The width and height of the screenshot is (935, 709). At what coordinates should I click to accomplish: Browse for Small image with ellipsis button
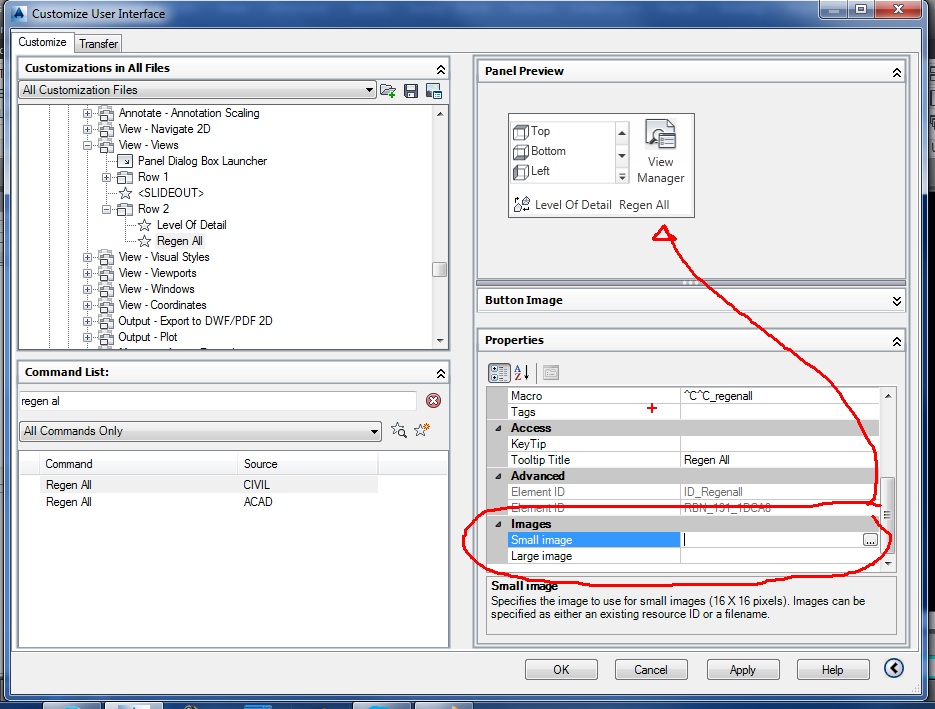tap(870, 540)
